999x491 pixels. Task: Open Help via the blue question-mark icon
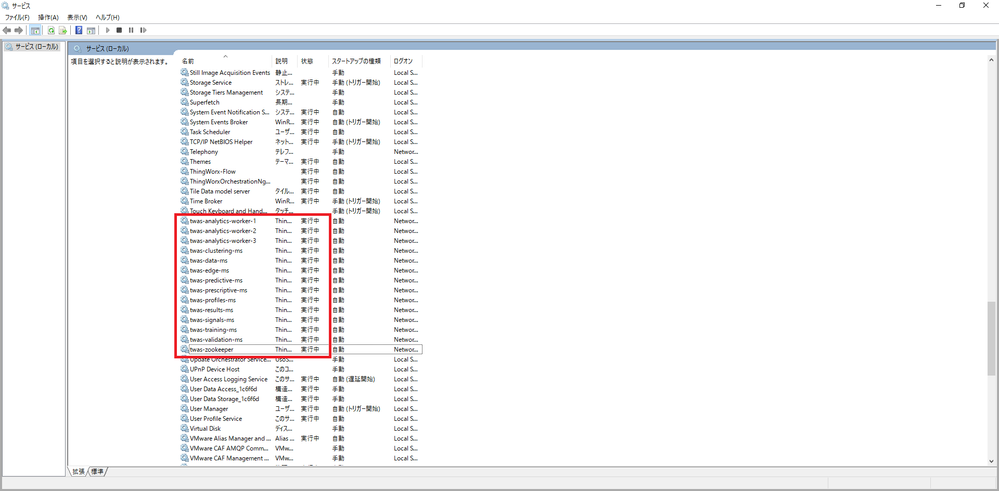[x=79, y=30]
